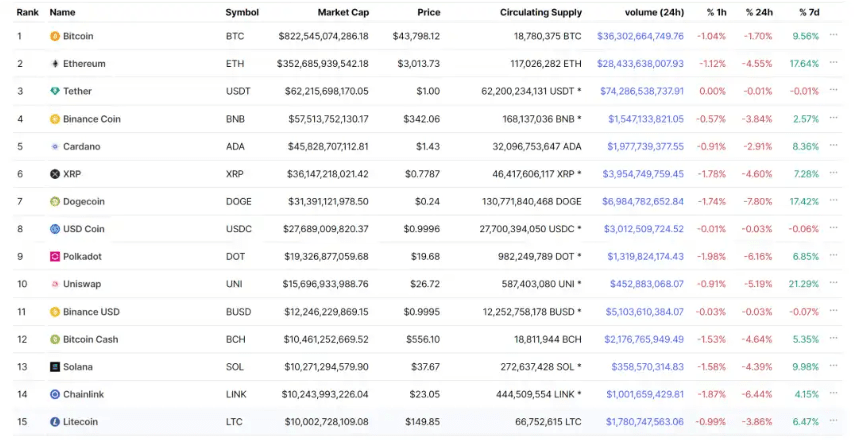
Task: Click the Rank column header
Action: (28, 13)
